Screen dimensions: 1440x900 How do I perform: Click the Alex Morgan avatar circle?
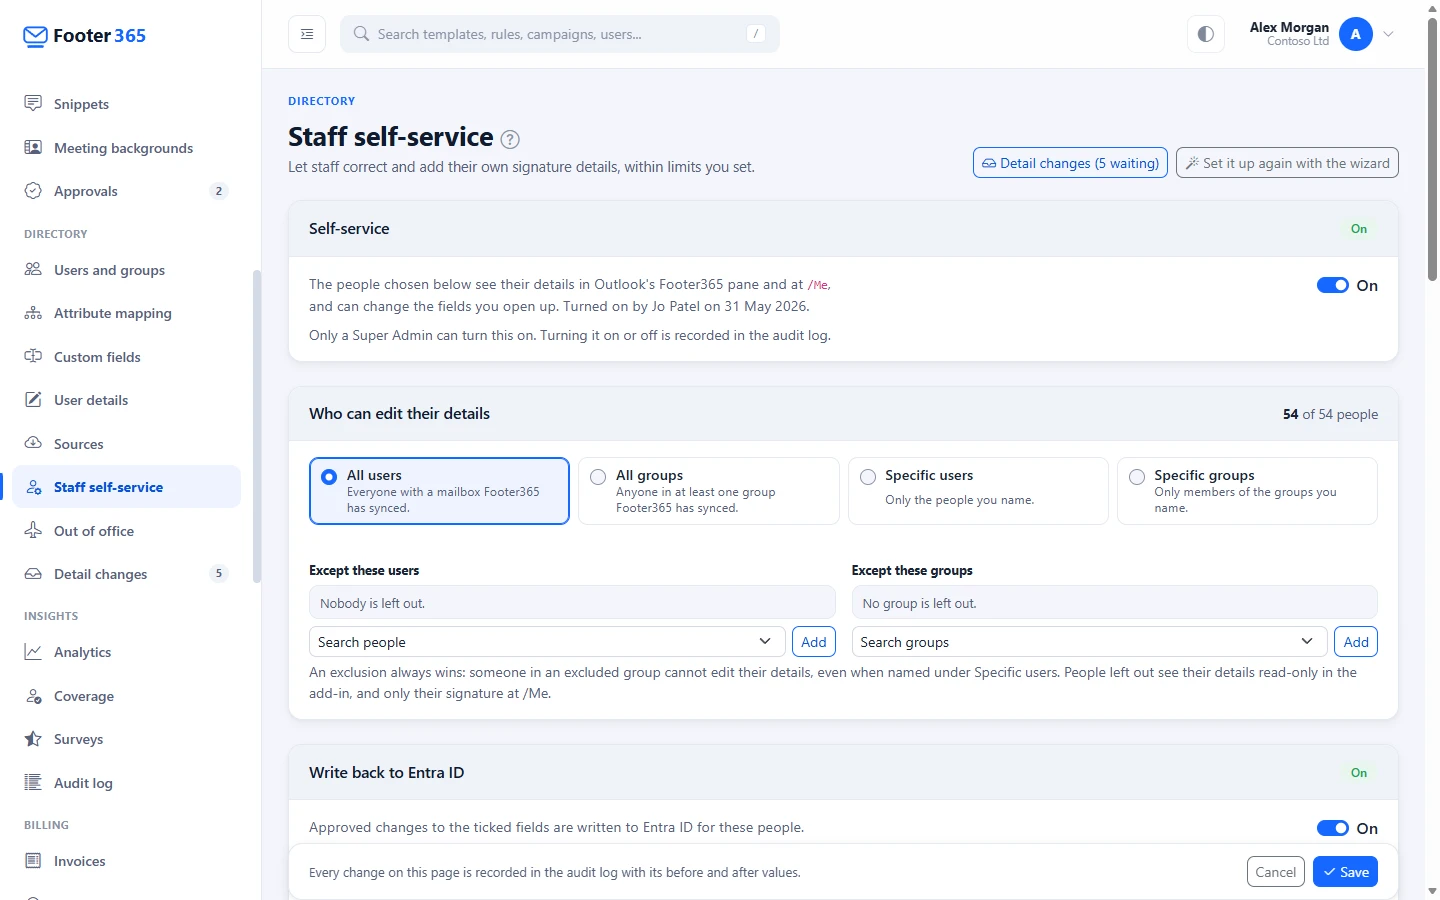(1356, 34)
